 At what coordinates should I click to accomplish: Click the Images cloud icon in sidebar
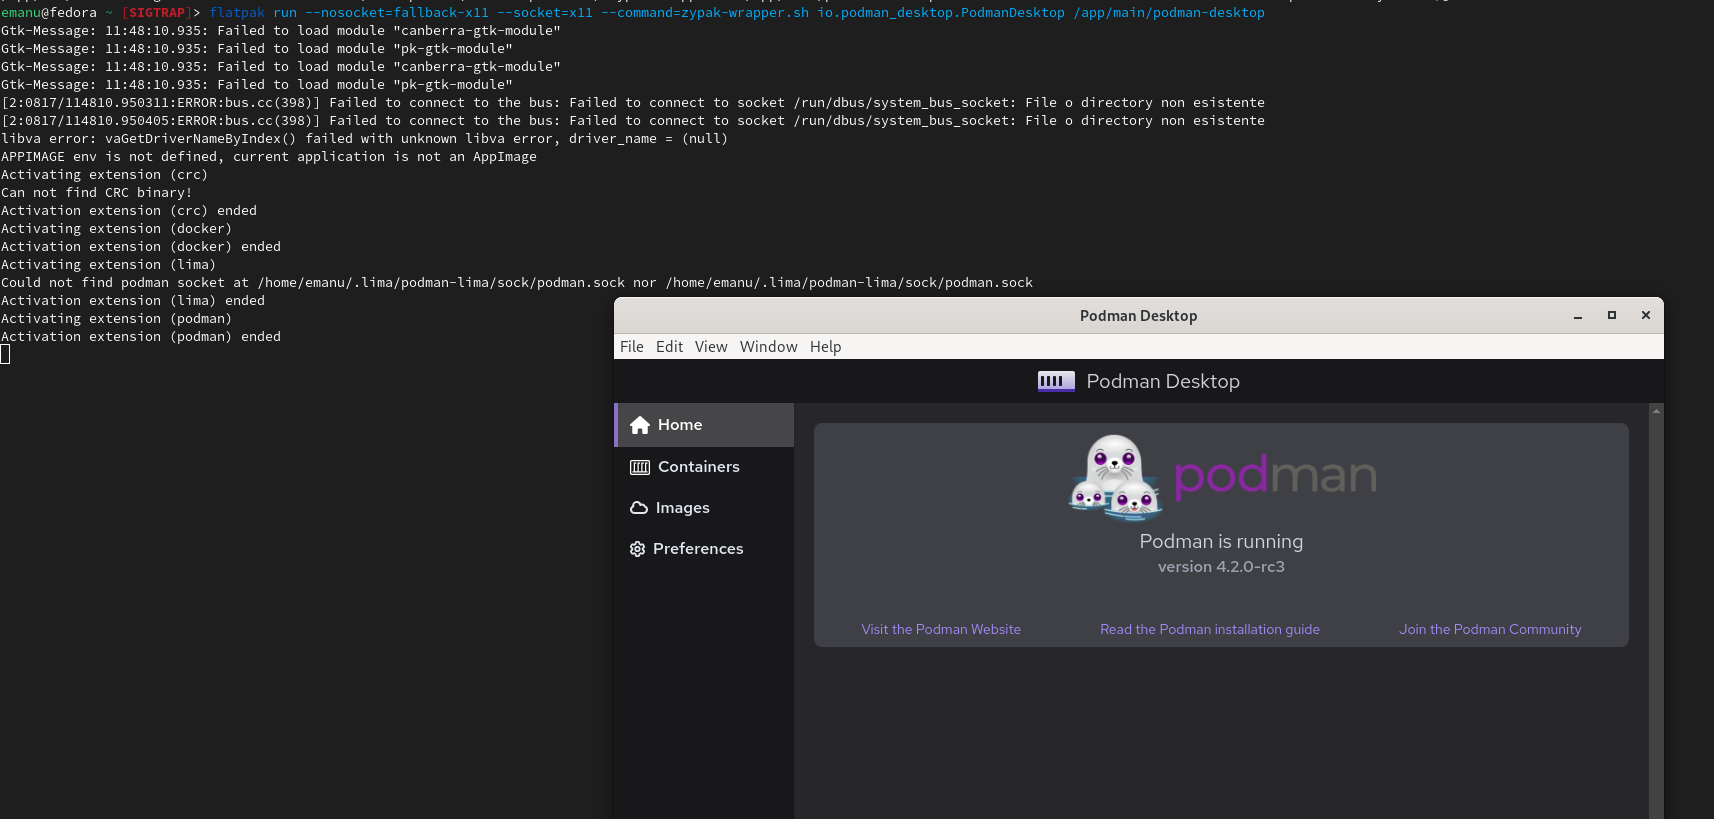pyautogui.click(x=639, y=508)
